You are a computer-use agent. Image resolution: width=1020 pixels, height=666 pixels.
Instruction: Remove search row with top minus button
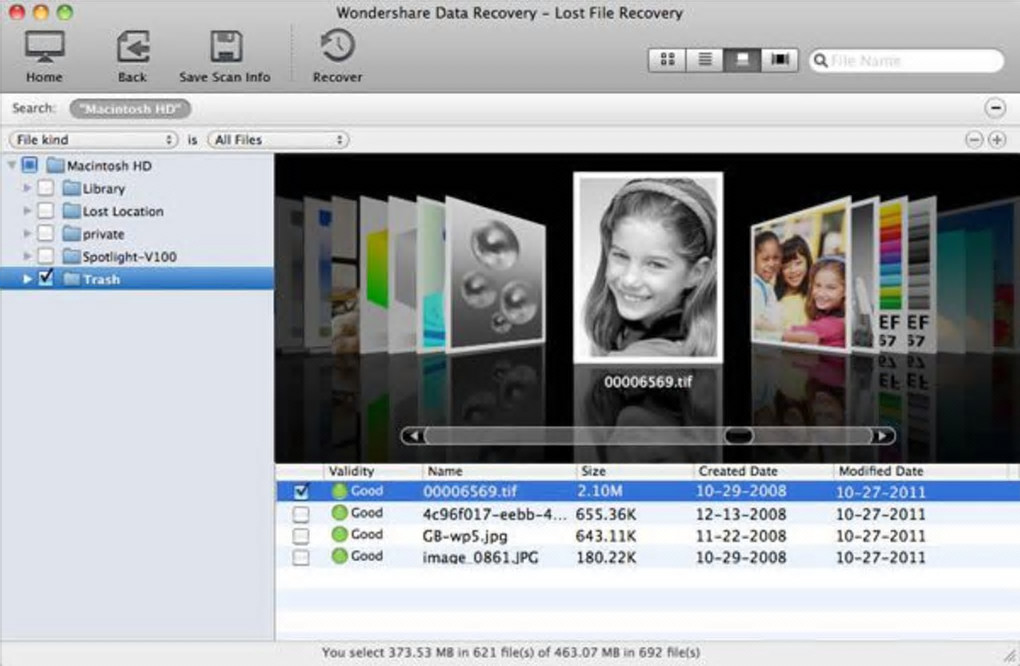[x=995, y=108]
